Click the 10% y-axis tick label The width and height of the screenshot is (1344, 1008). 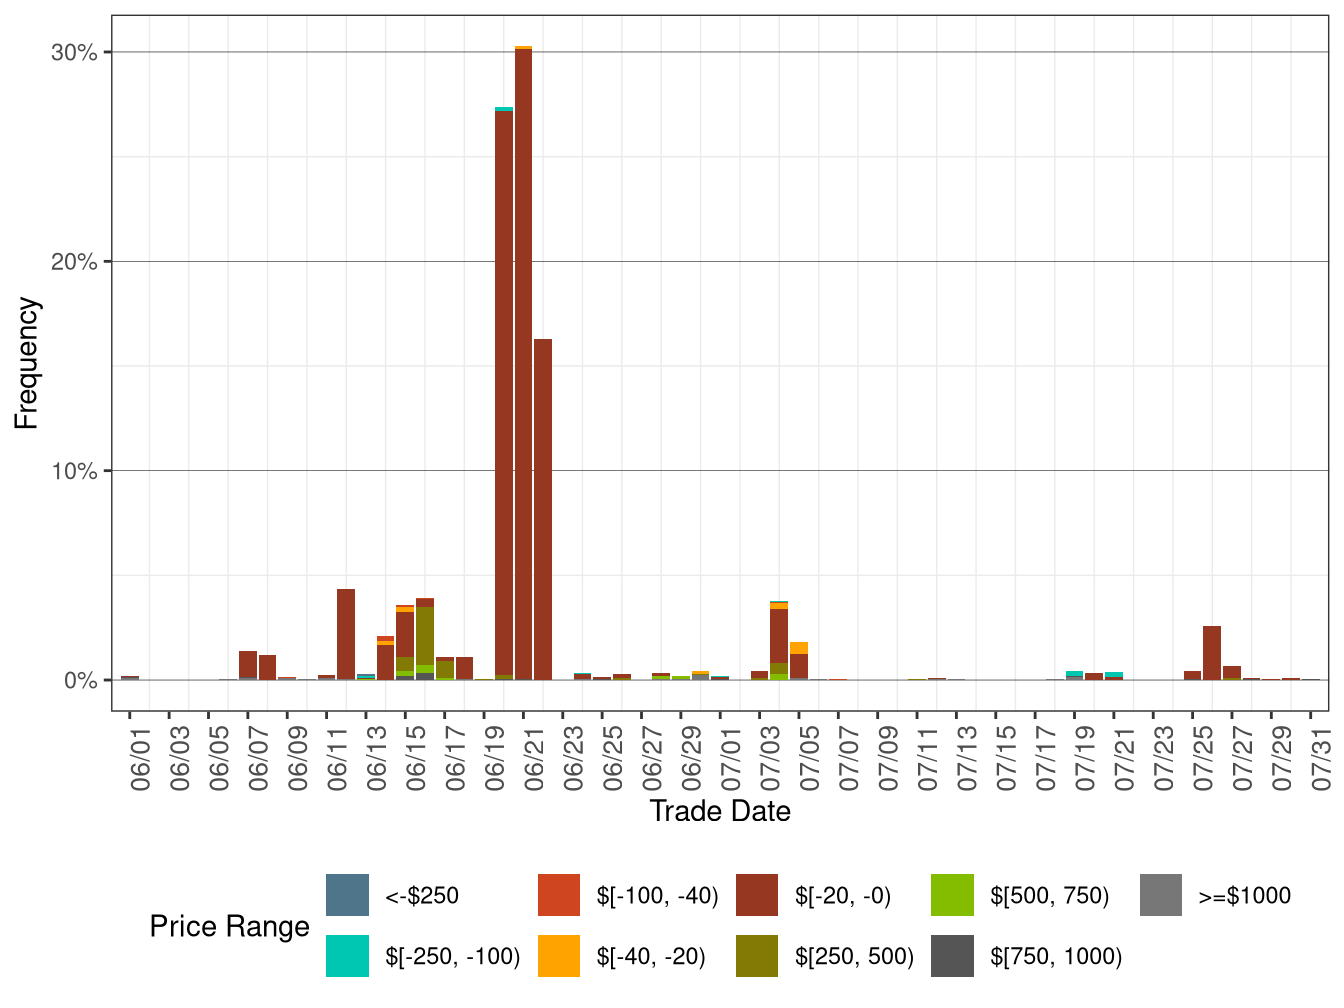tap(74, 471)
